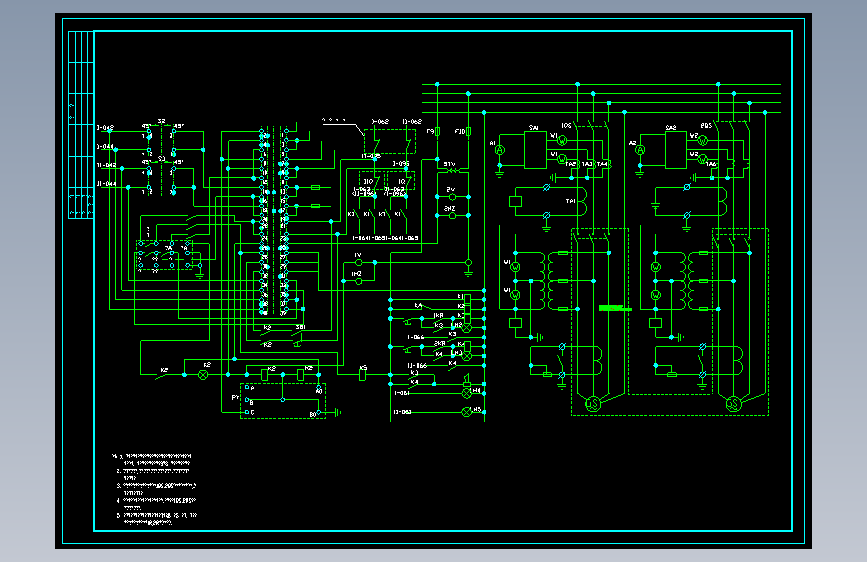Click the I-042 terminal label
867x562 pixels.
tap(105, 128)
